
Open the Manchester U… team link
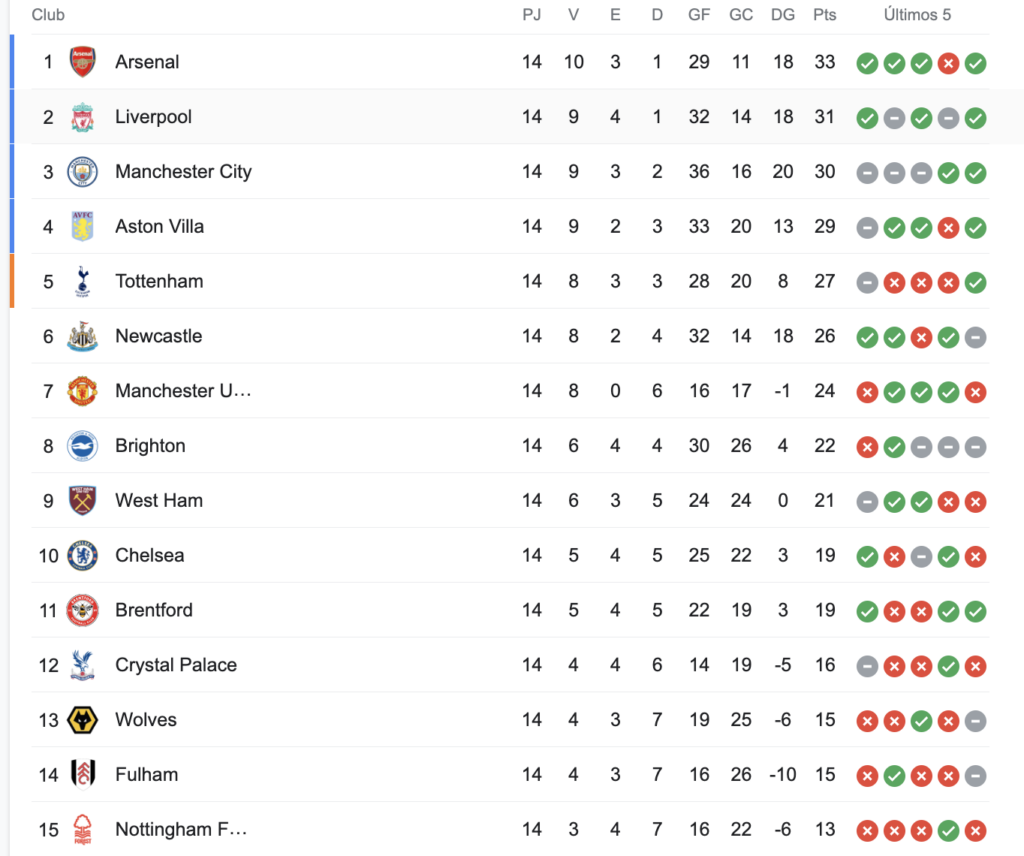click(x=183, y=390)
